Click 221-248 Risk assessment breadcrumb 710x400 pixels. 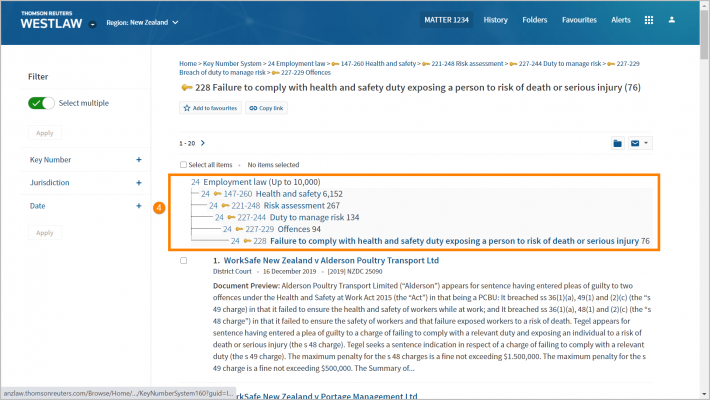[467, 63]
